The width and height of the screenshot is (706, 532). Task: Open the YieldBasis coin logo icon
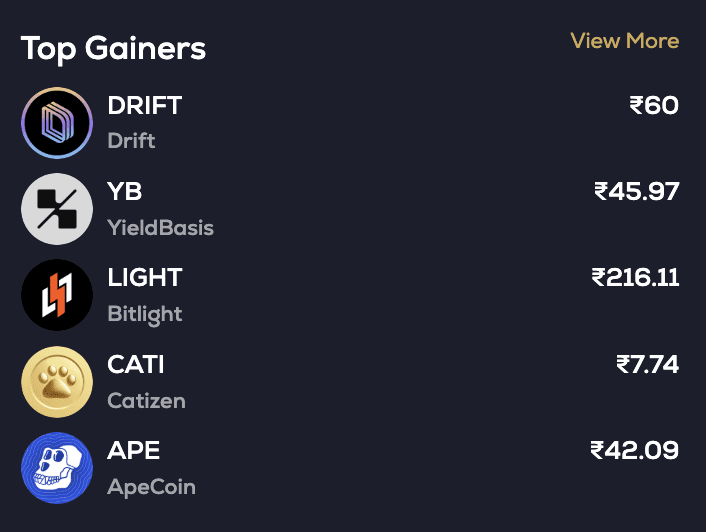tap(57, 209)
